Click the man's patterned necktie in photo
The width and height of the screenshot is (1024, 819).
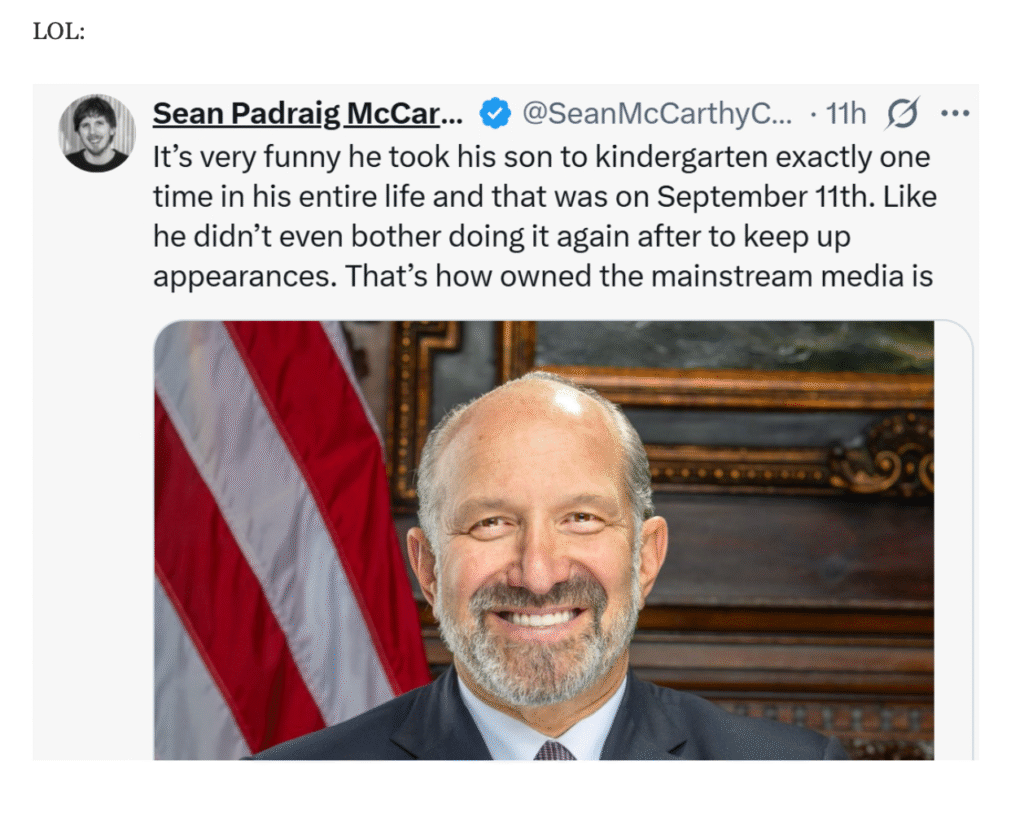[x=554, y=750]
